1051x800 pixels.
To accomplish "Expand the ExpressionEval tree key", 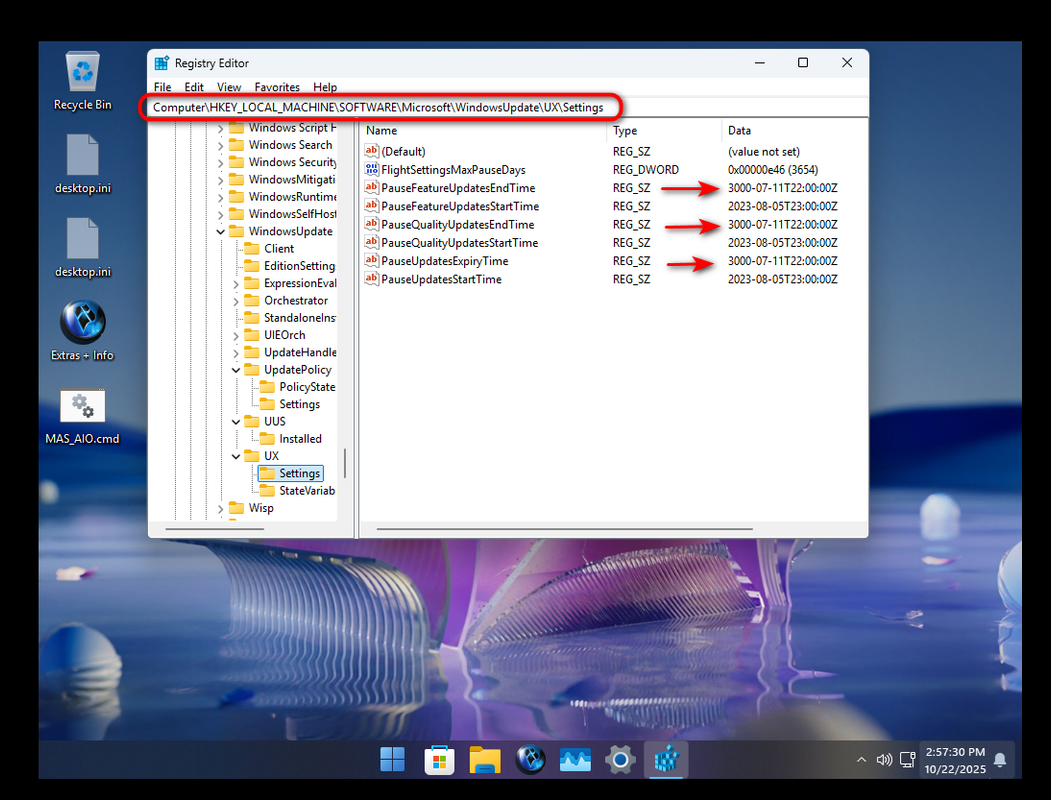I will click(x=236, y=283).
